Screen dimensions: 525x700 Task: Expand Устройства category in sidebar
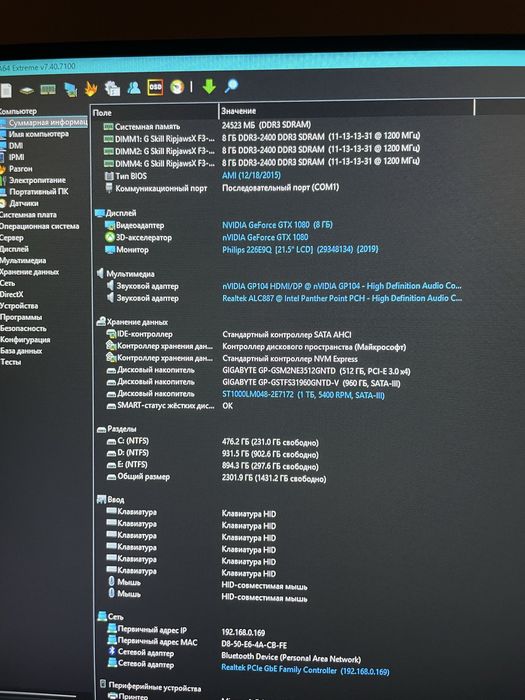pyautogui.click(x=19, y=306)
